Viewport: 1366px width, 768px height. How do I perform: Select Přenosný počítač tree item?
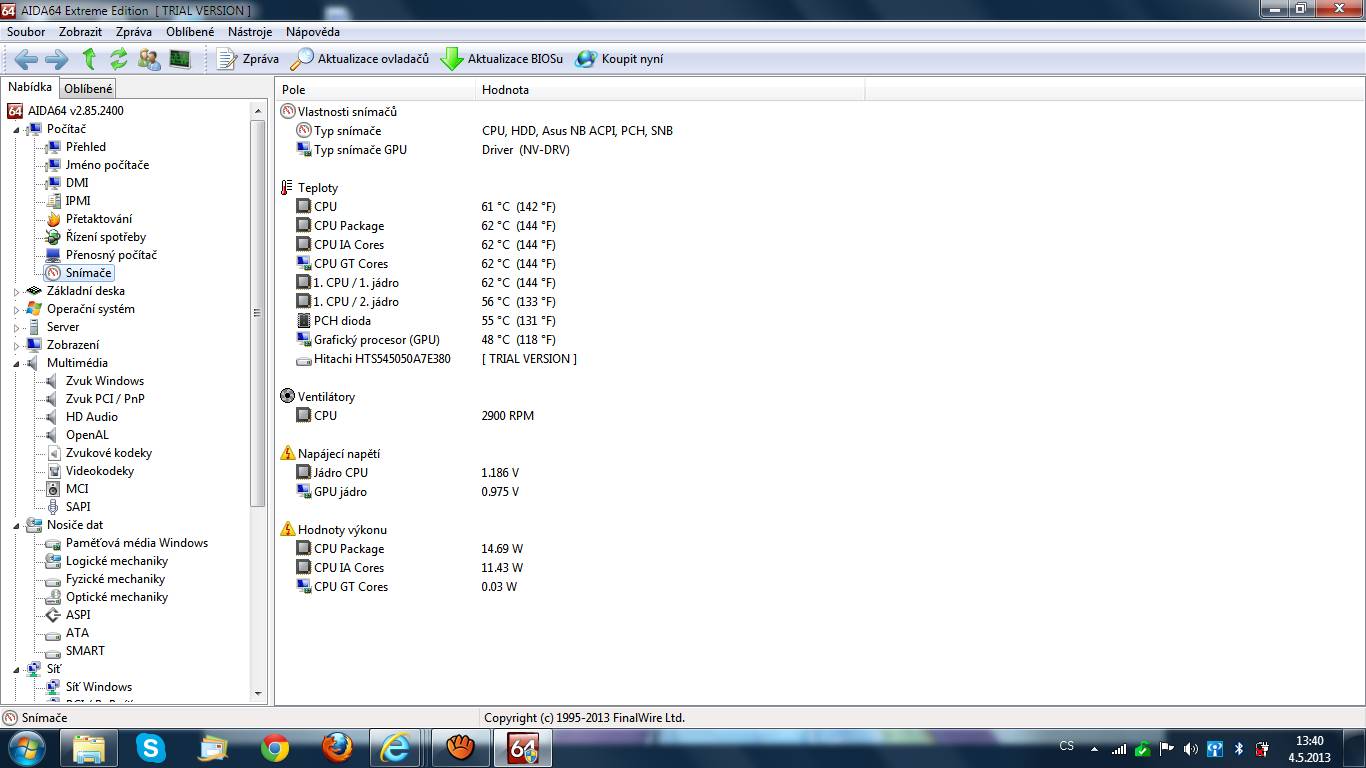pos(111,255)
